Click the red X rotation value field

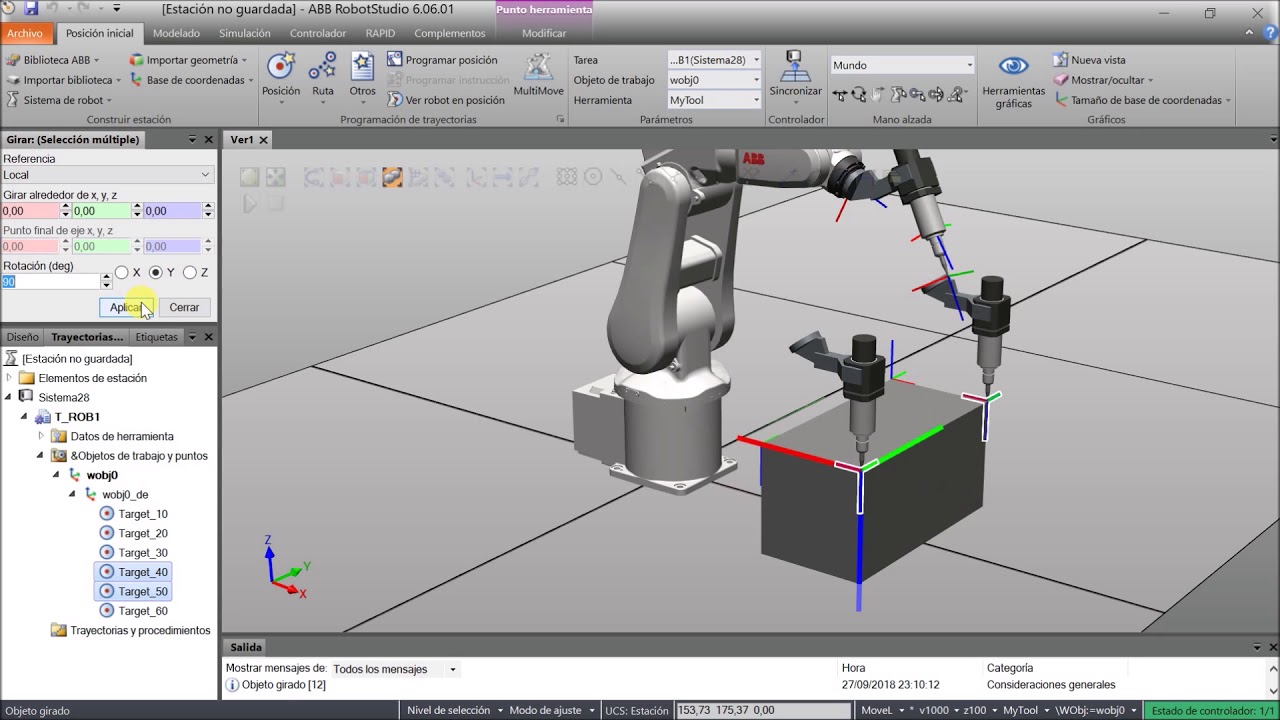click(30, 211)
